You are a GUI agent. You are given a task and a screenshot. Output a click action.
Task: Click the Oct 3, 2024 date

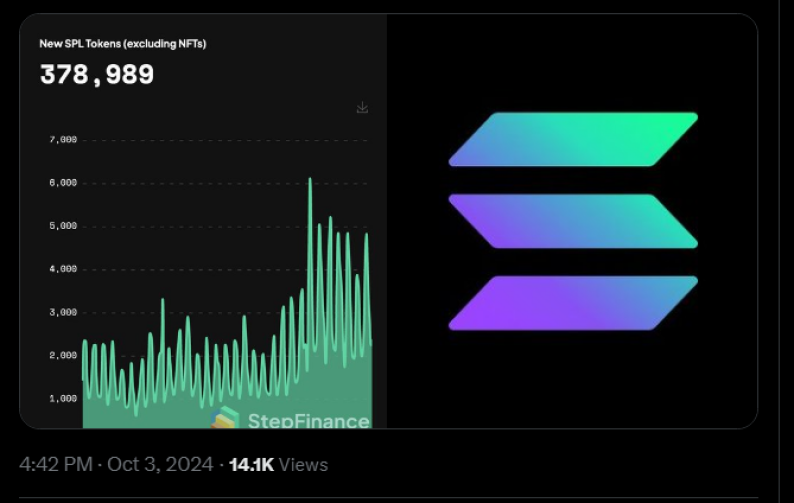[x=160, y=465]
